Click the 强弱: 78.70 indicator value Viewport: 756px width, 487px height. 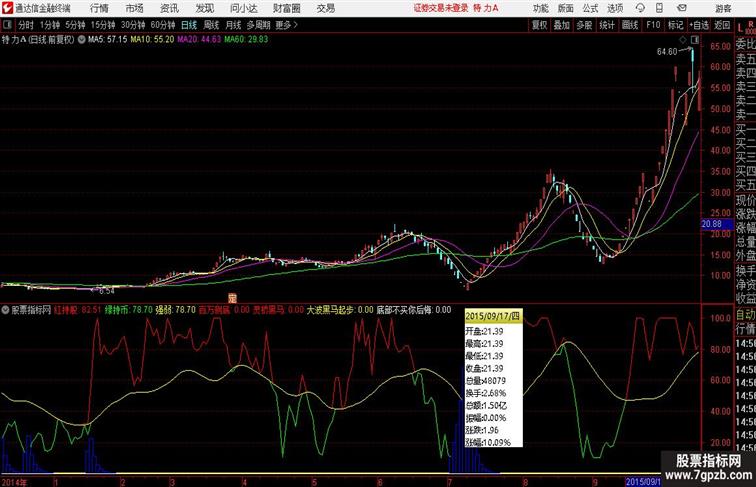[x=176, y=310]
